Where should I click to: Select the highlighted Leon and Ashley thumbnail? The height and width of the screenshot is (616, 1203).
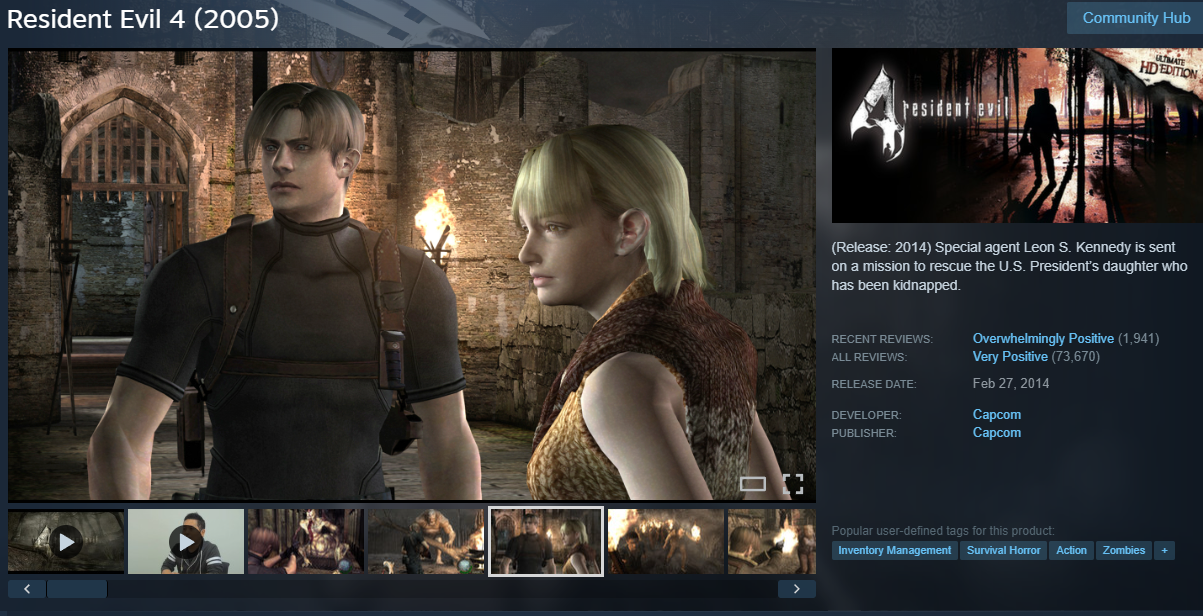546,542
